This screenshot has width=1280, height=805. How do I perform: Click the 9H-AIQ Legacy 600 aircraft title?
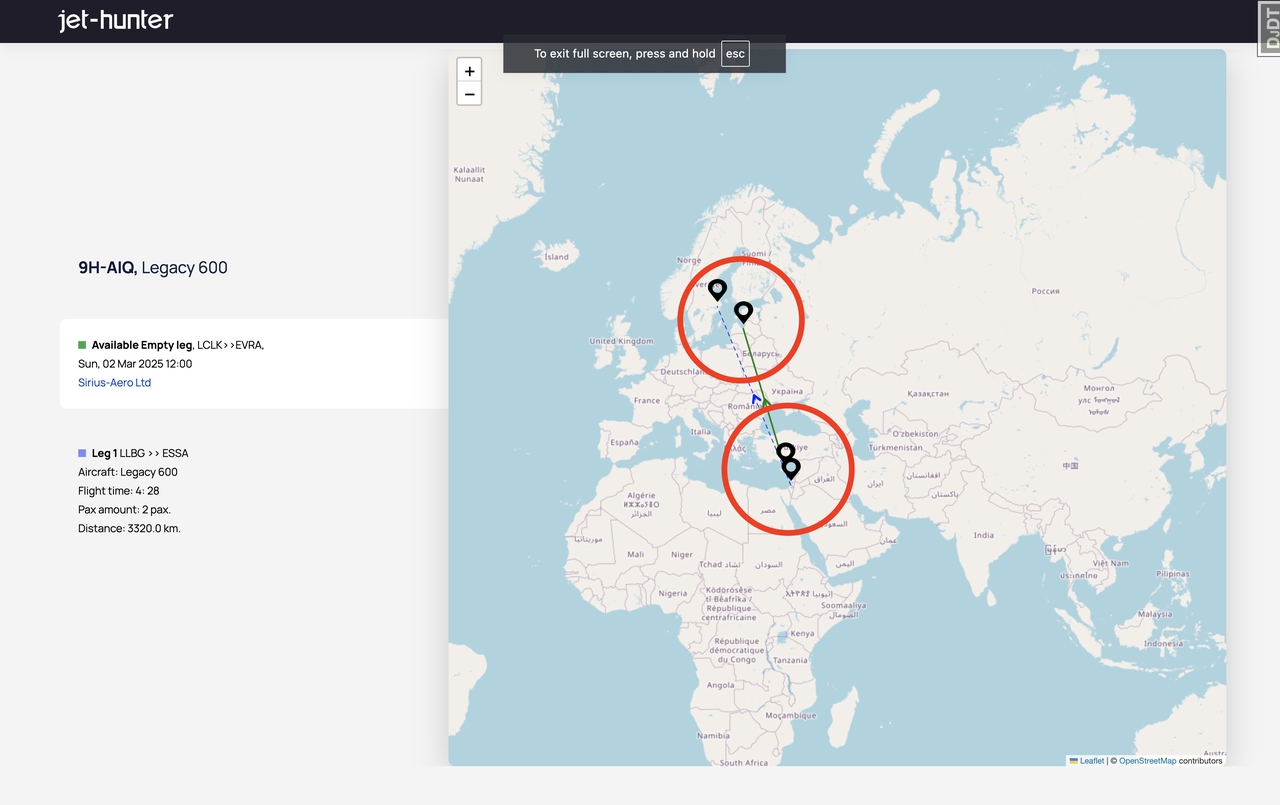pyautogui.click(x=153, y=268)
